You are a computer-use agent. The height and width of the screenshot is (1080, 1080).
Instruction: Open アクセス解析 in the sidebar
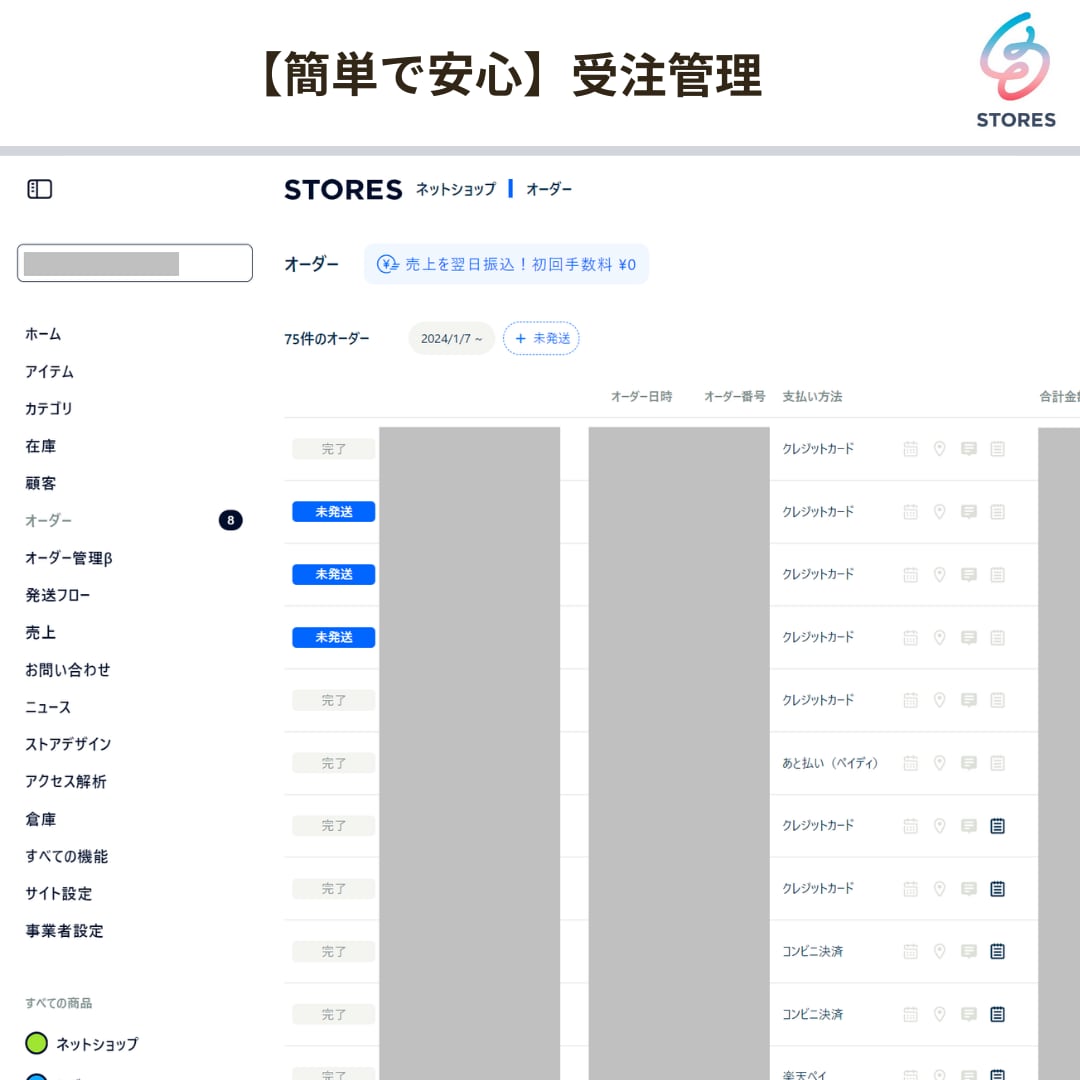(65, 781)
